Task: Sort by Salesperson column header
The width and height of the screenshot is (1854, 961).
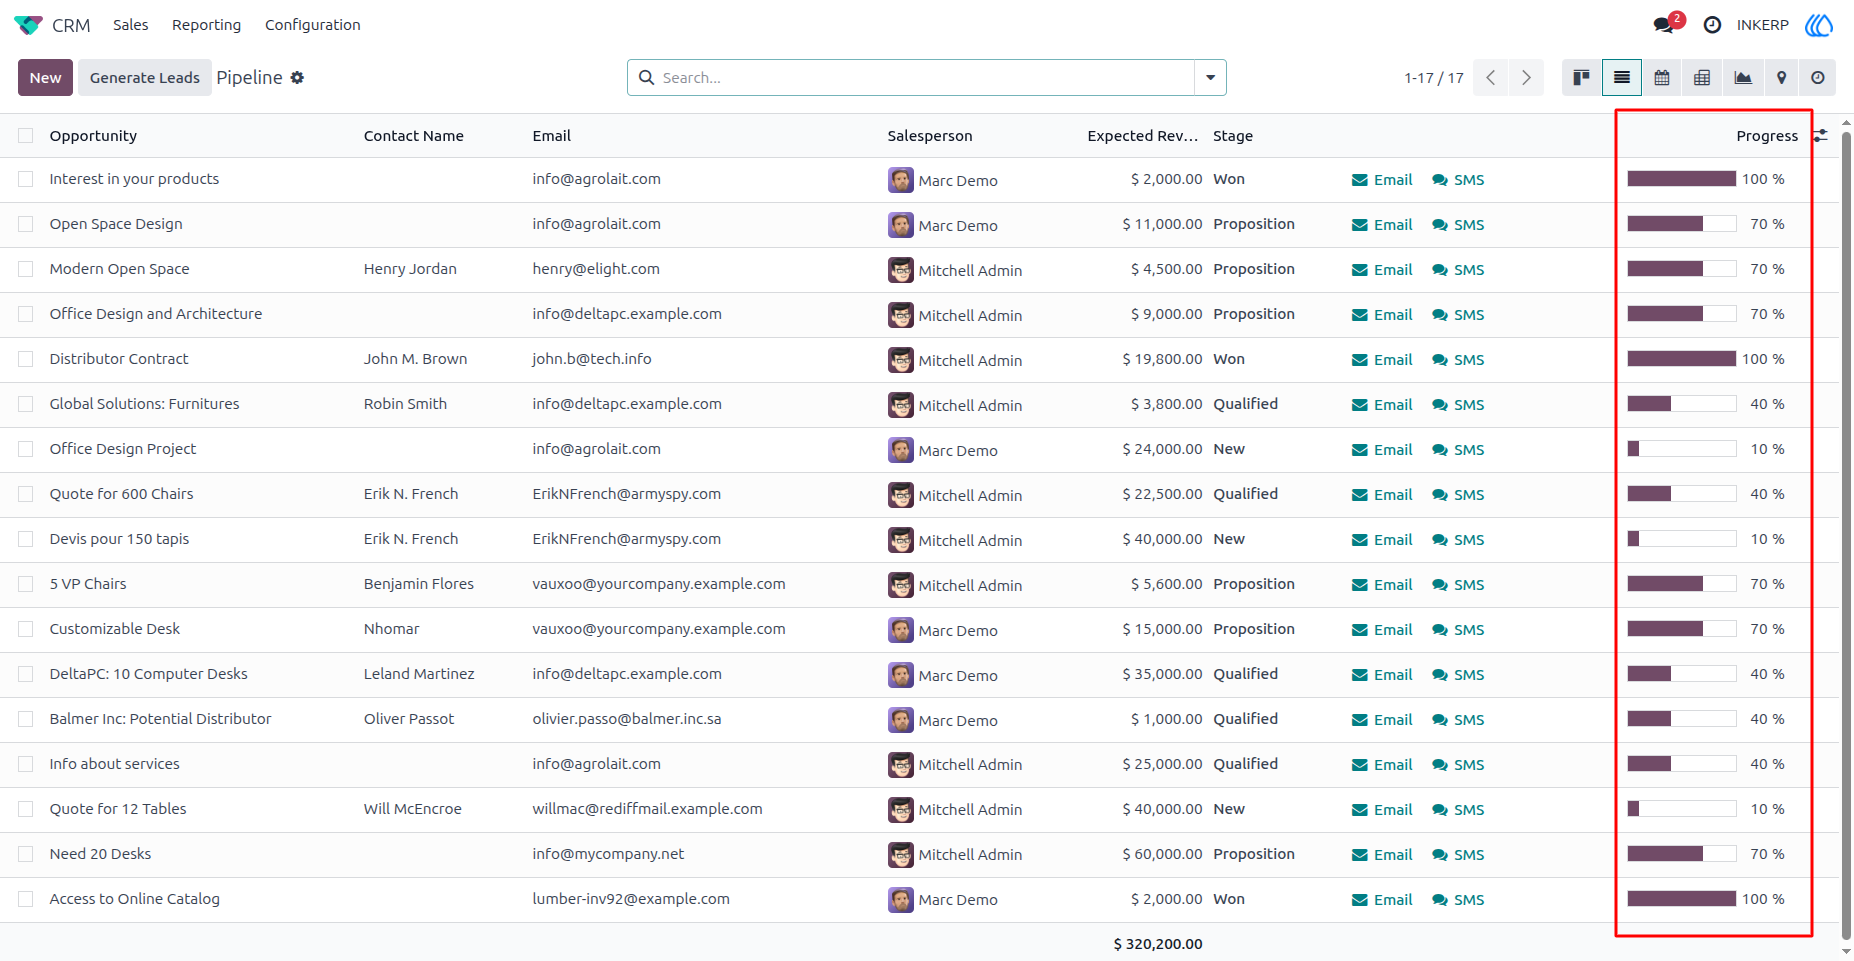Action: coord(930,136)
